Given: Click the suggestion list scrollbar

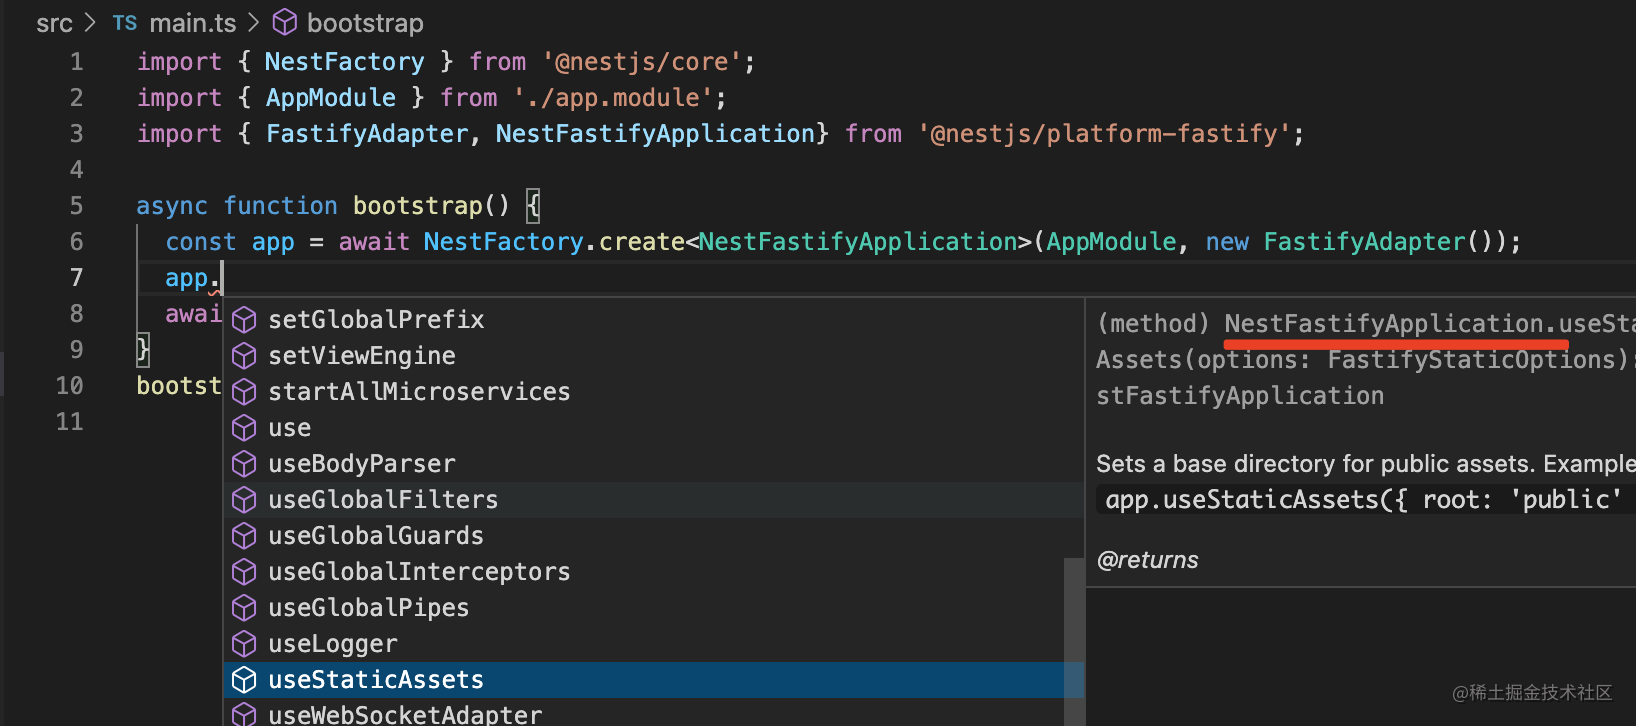Looking at the screenshot, I should pos(1074,640).
